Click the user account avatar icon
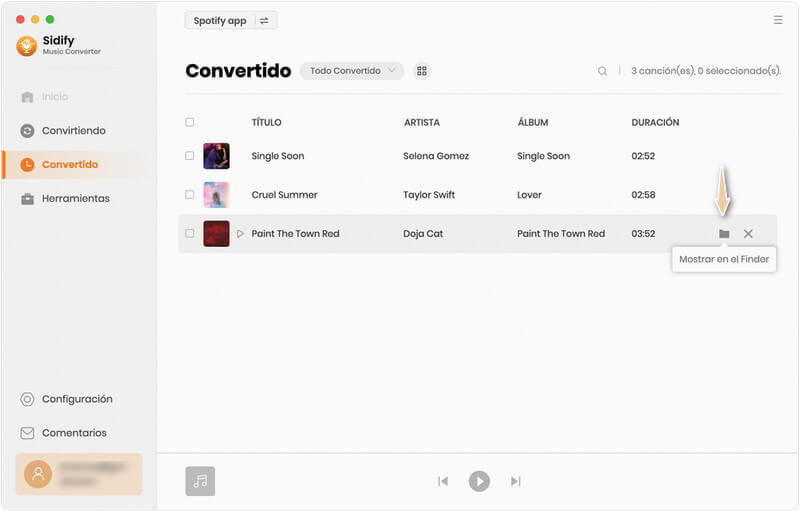Screen dimensions: 800x511 point(38,474)
